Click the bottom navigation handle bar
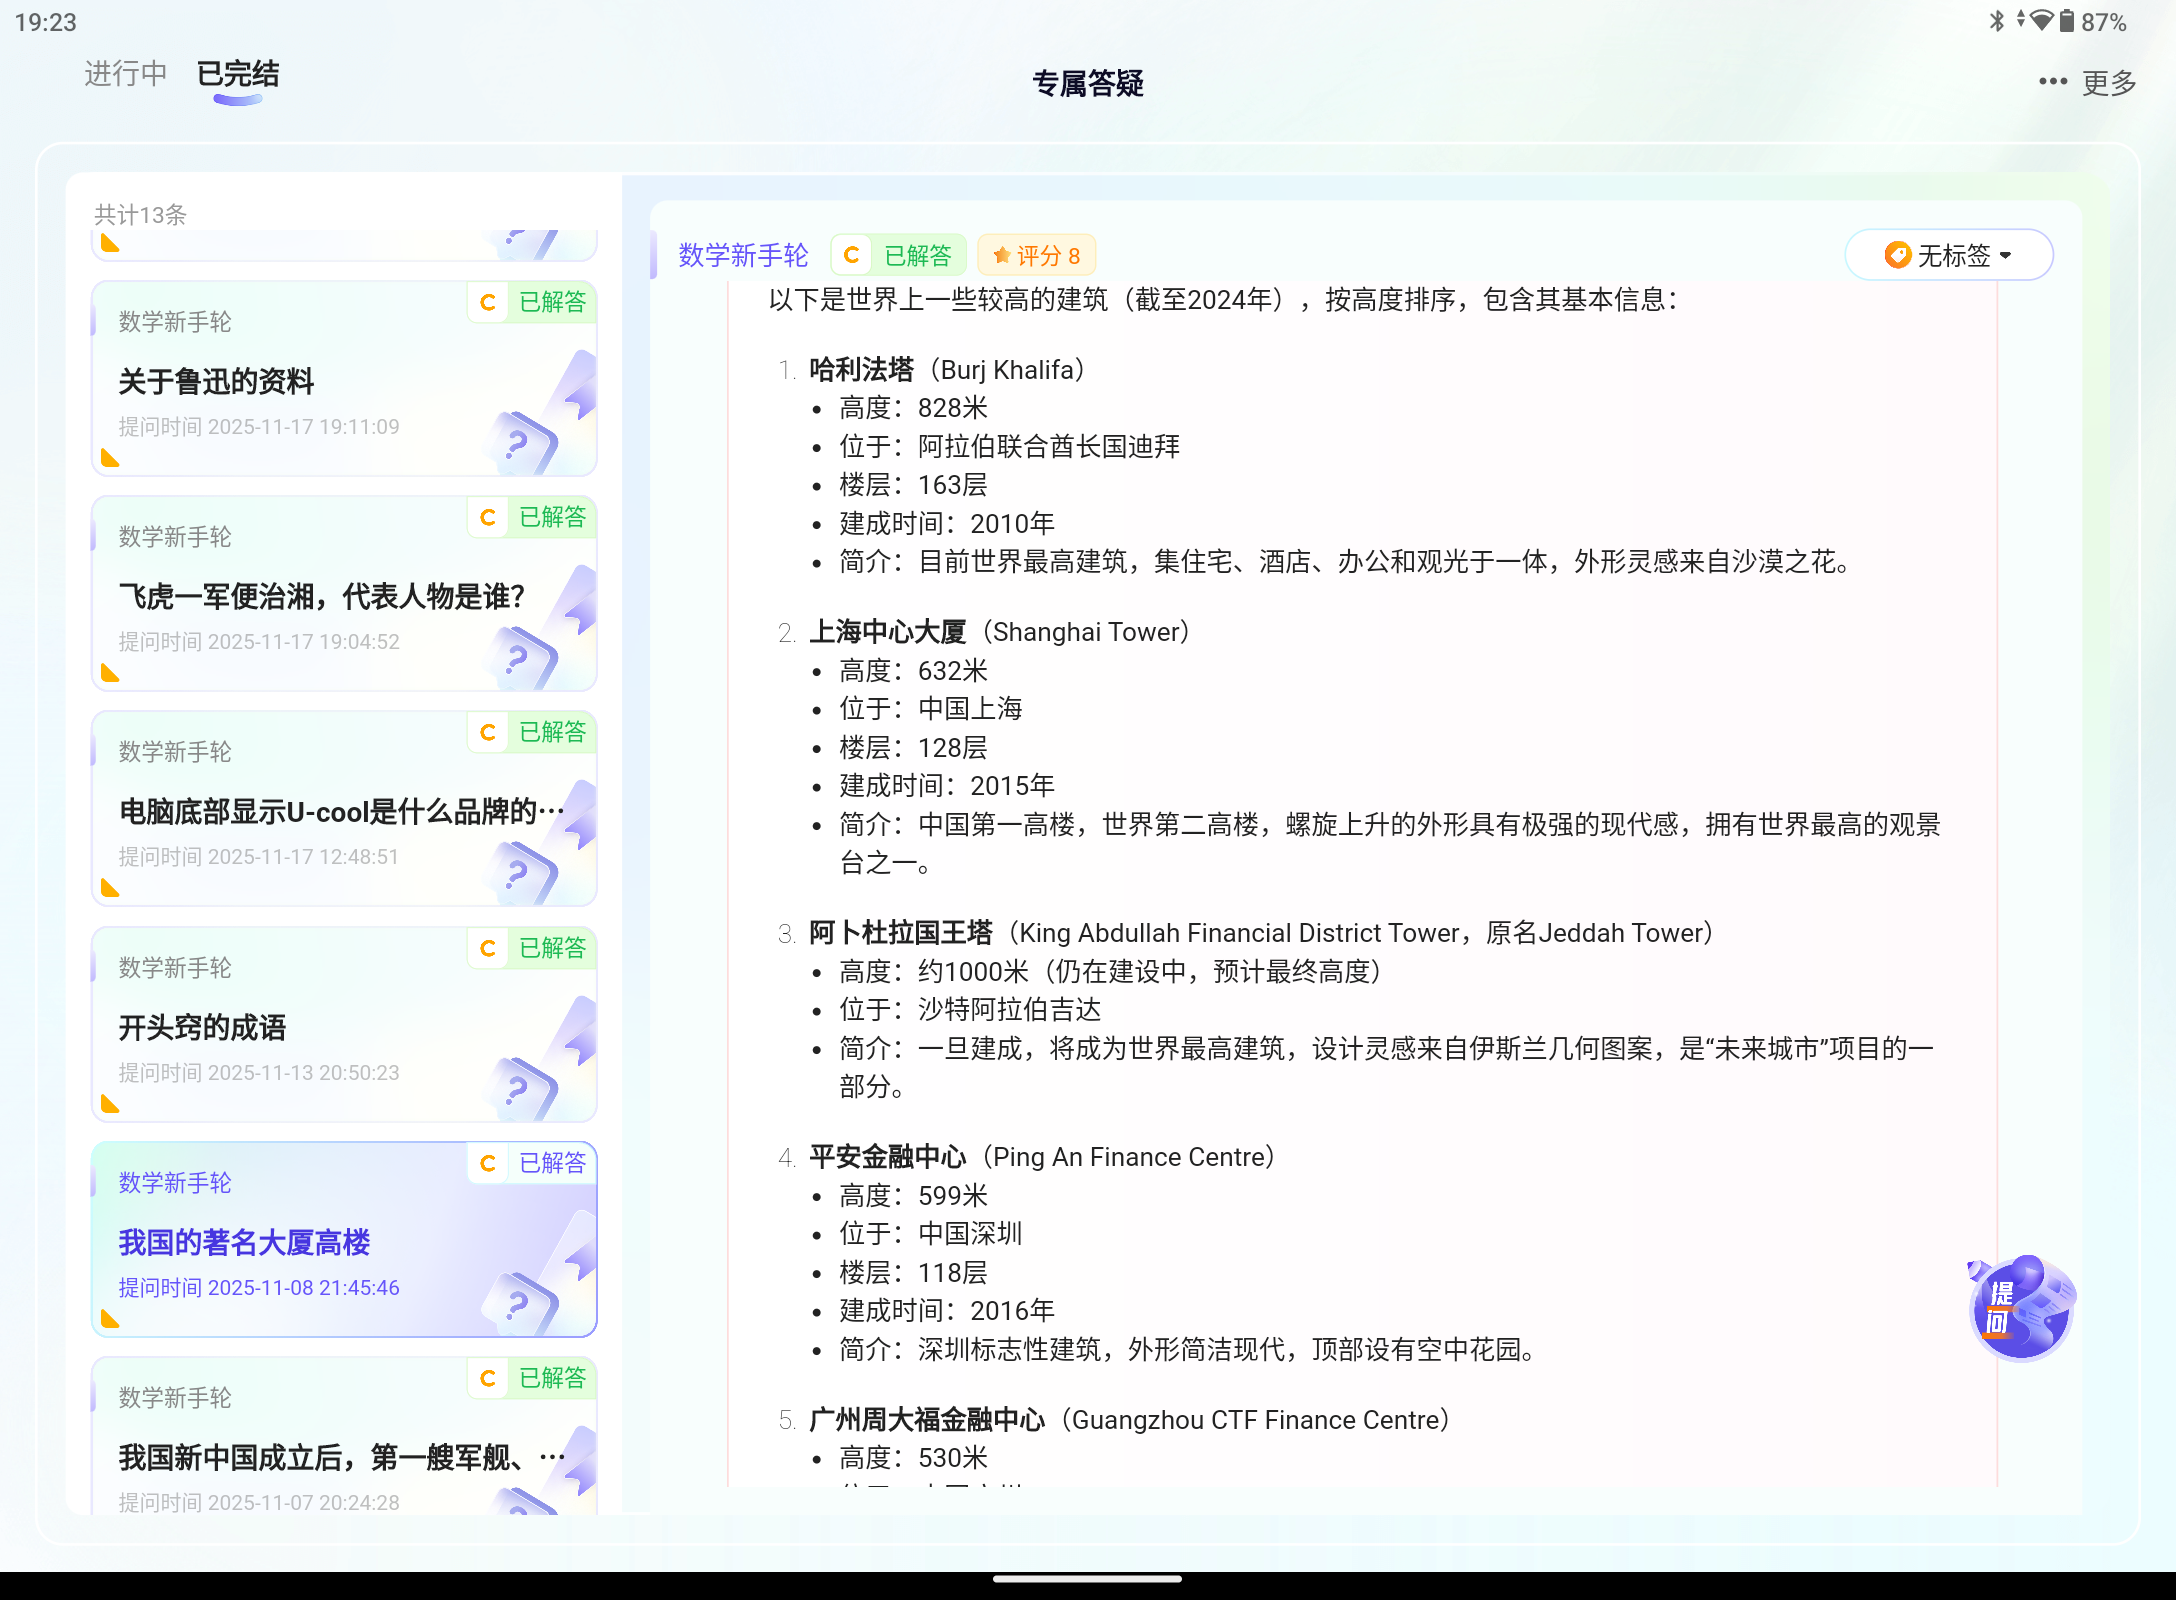 (x=1086, y=1577)
